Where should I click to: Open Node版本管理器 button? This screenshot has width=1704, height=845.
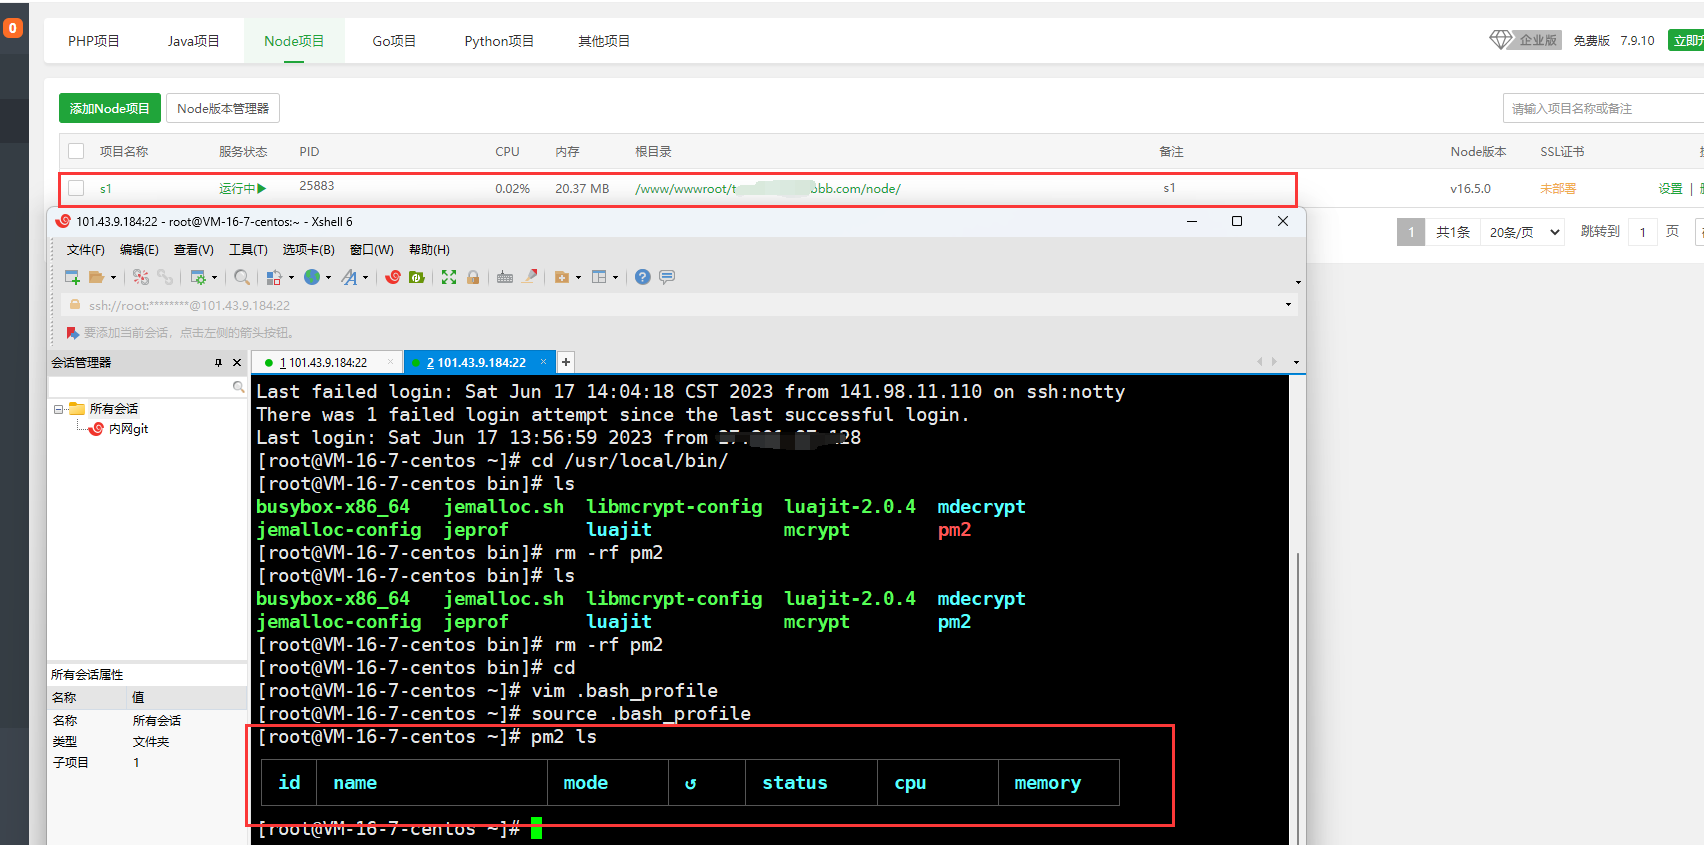[x=223, y=108]
